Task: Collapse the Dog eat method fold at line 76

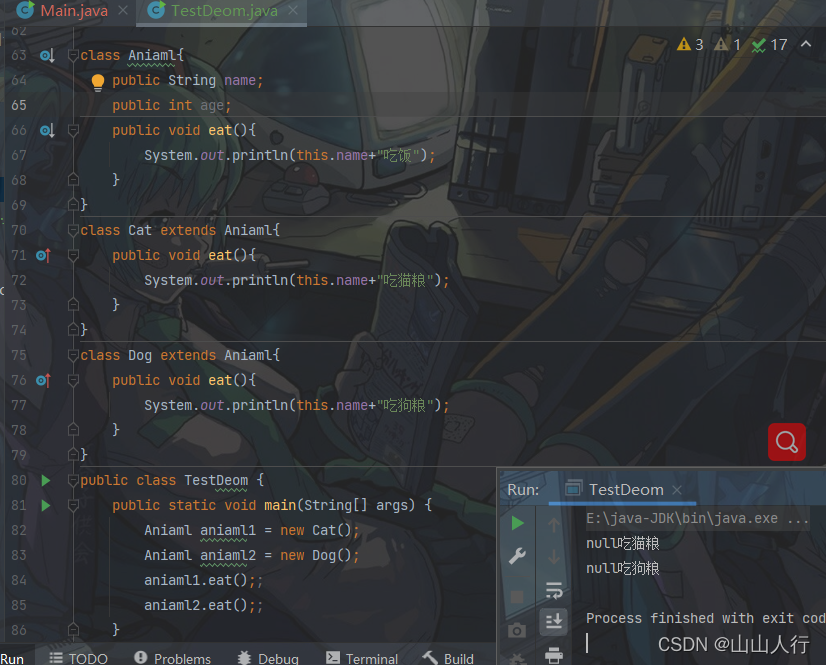Action: point(73,380)
